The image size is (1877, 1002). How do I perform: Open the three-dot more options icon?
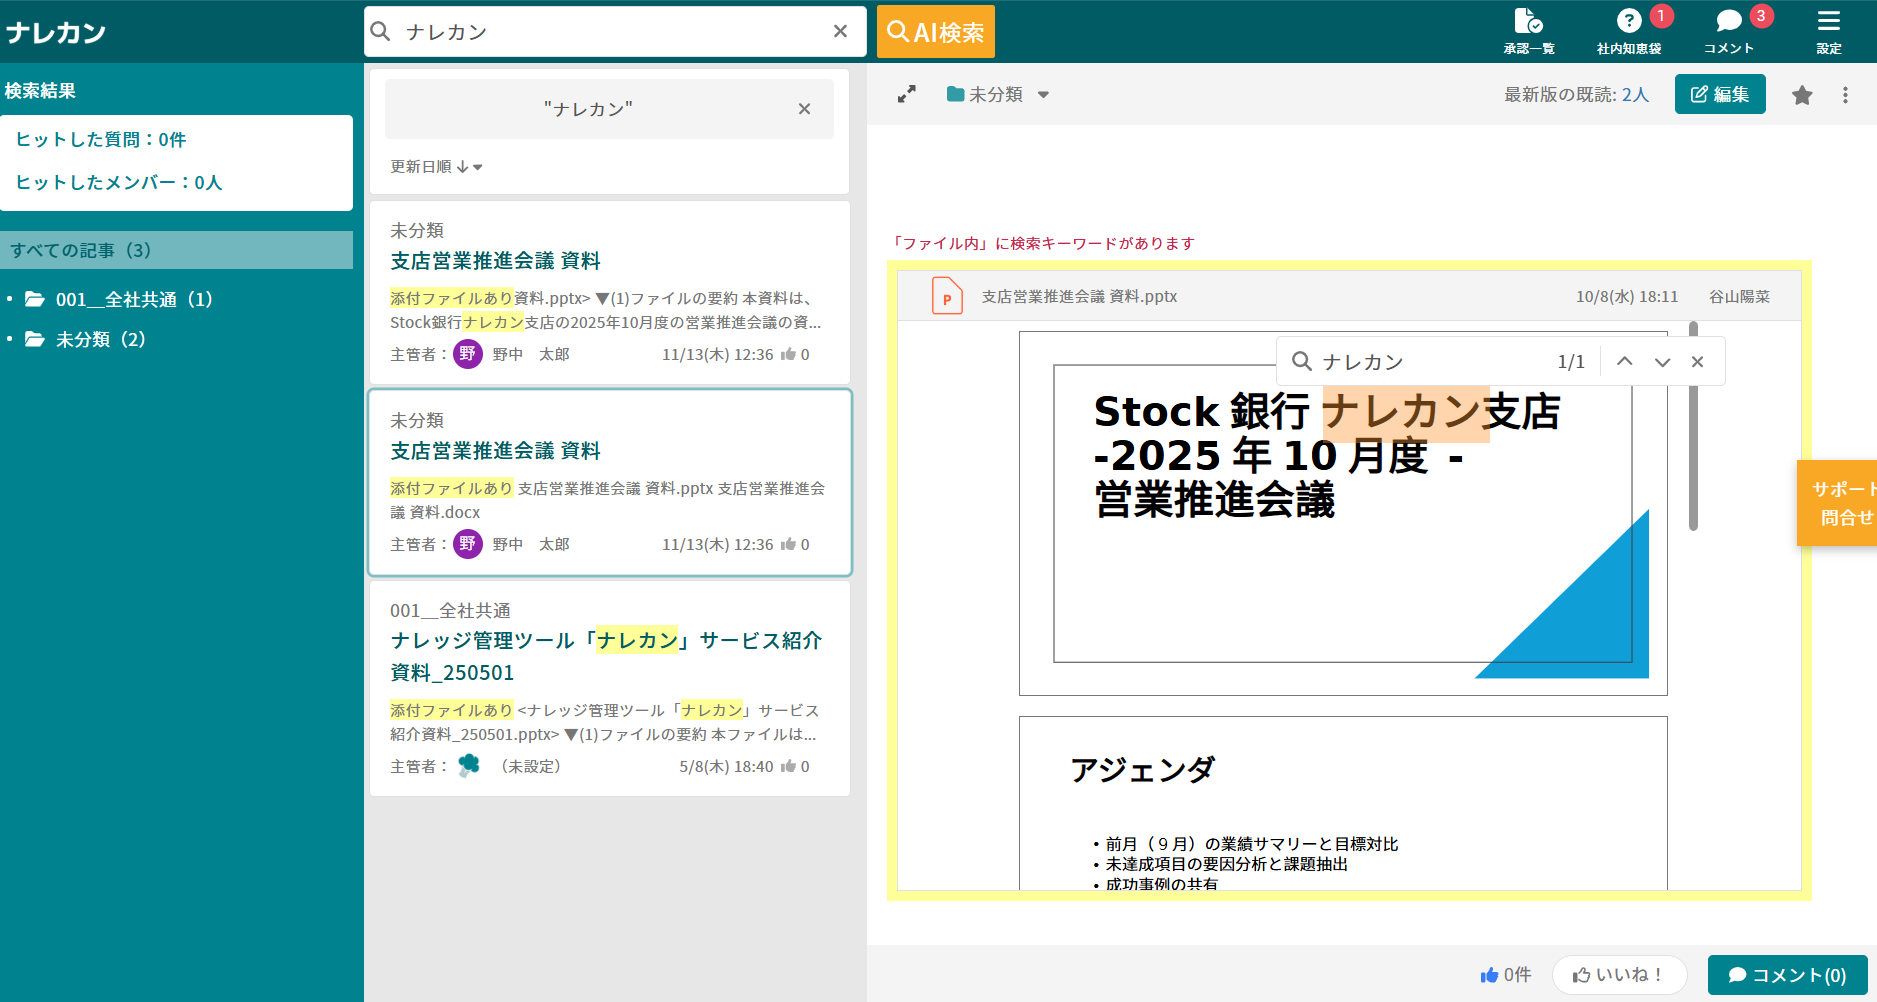1846,94
